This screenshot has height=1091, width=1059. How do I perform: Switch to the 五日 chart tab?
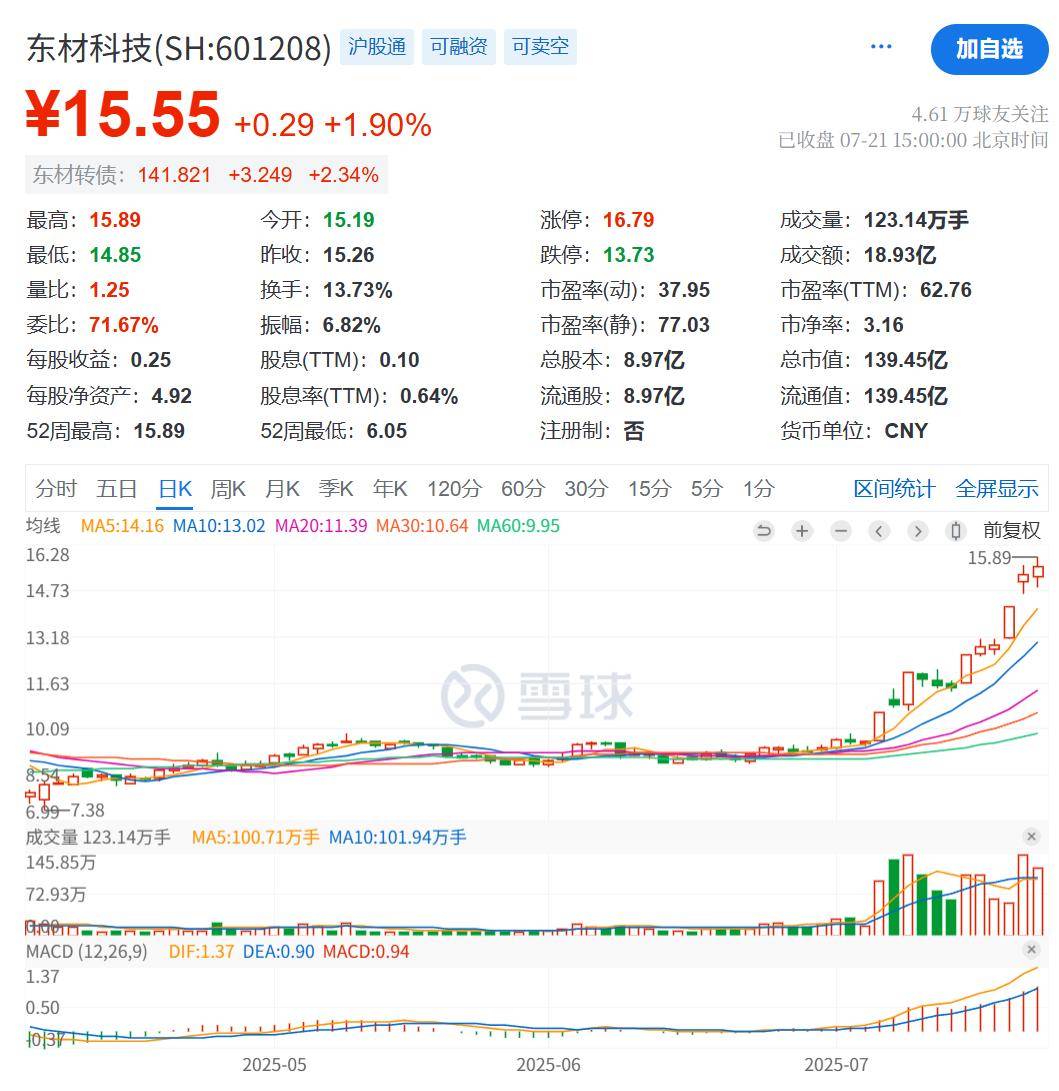[x=116, y=488]
